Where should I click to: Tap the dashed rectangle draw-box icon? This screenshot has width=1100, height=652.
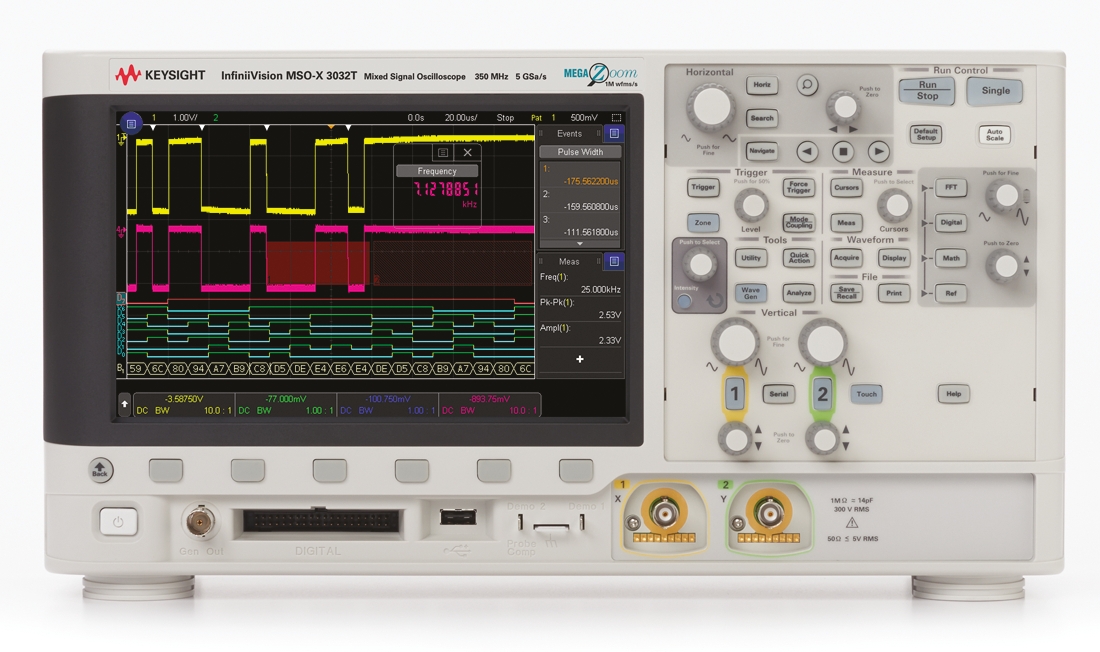[616, 117]
